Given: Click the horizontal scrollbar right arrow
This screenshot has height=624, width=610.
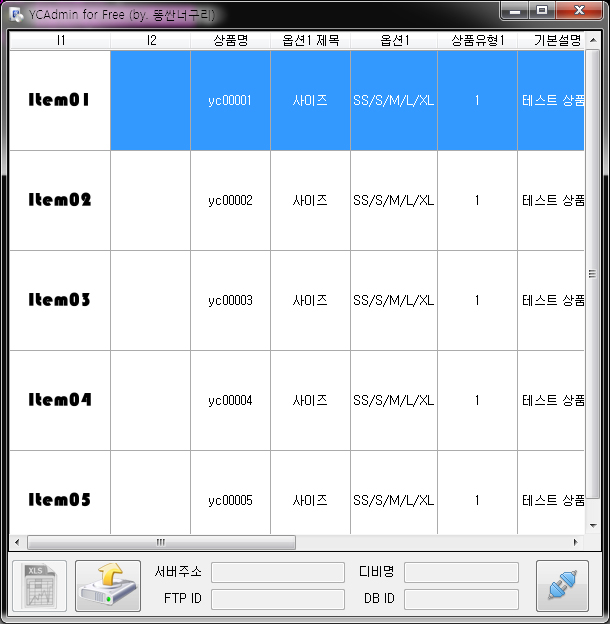Looking at the screenshot, I should (x=576, y=542).
